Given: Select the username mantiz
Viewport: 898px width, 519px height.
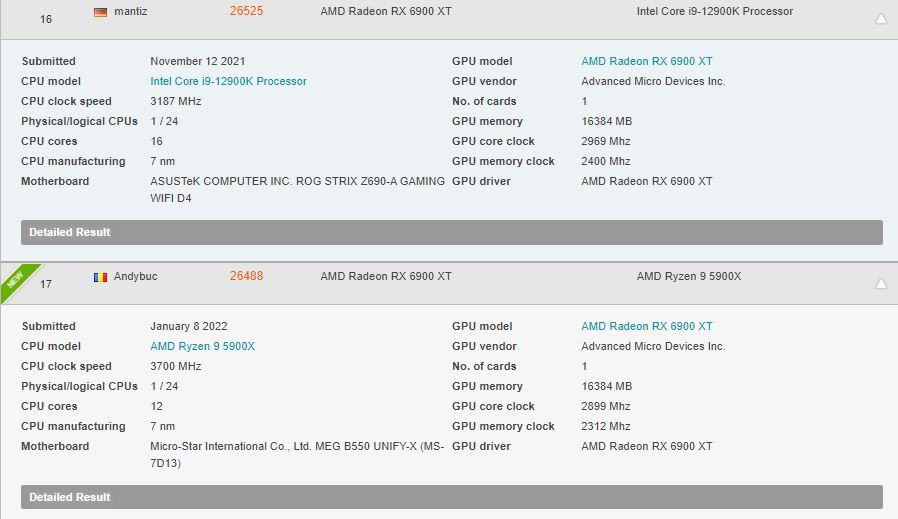Looking at the screenshot, I should coord(131,11).
